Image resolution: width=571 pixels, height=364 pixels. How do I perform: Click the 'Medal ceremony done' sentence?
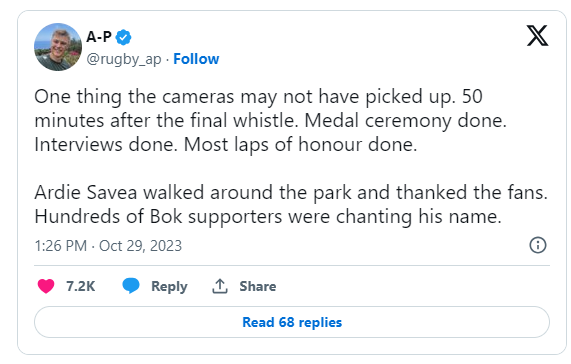pyautogui.click(x=405, y=121)
